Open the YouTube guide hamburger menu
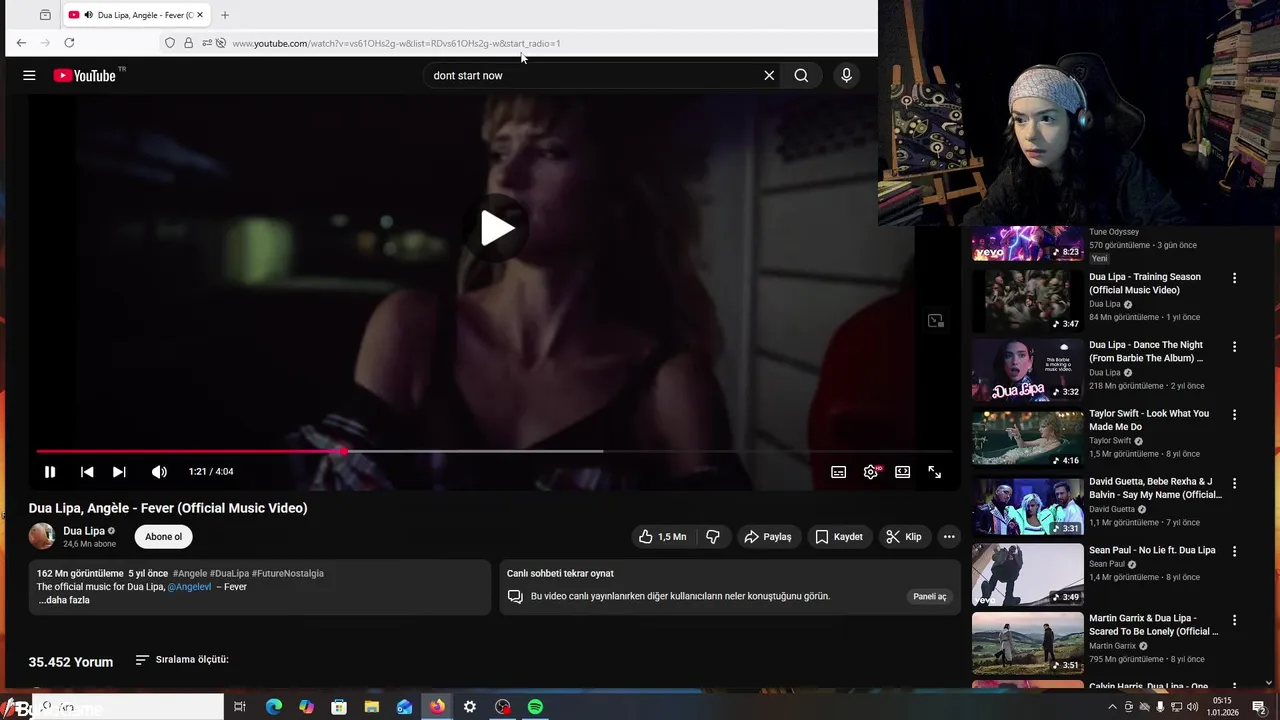Image resolution: width=1280 pixels, height=720 pixels. [29, 75]
